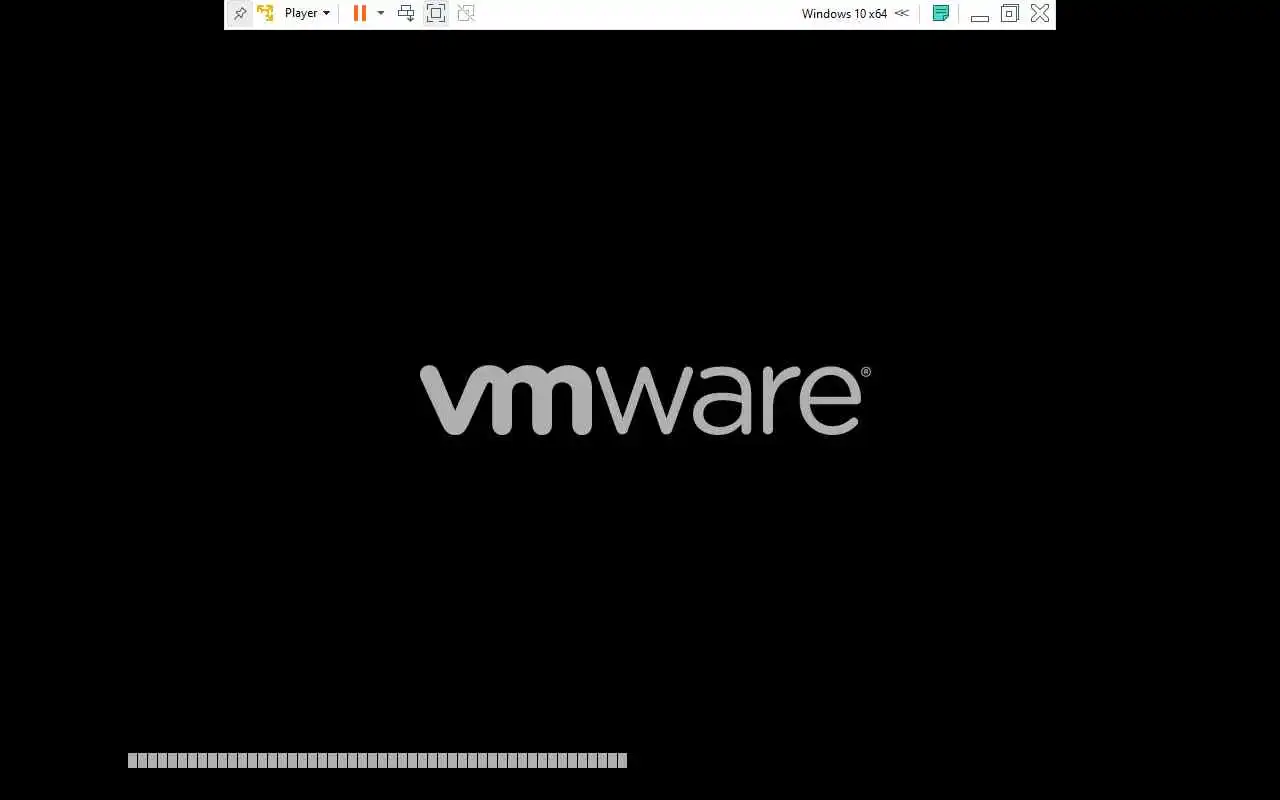Screen dimensions: 1280x800
Task: Close VMware Player with the X button
Action: point(1040,13)
